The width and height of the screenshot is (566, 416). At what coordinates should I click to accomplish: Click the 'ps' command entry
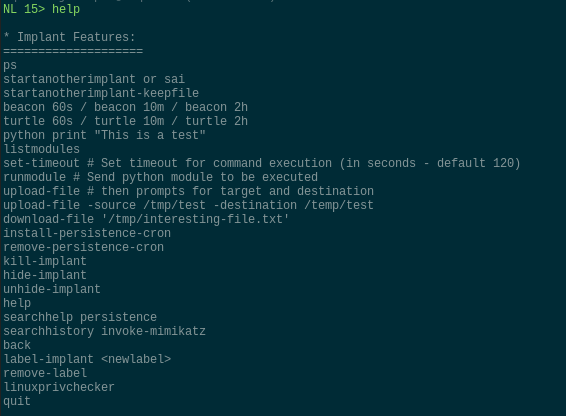coord(10,65)
